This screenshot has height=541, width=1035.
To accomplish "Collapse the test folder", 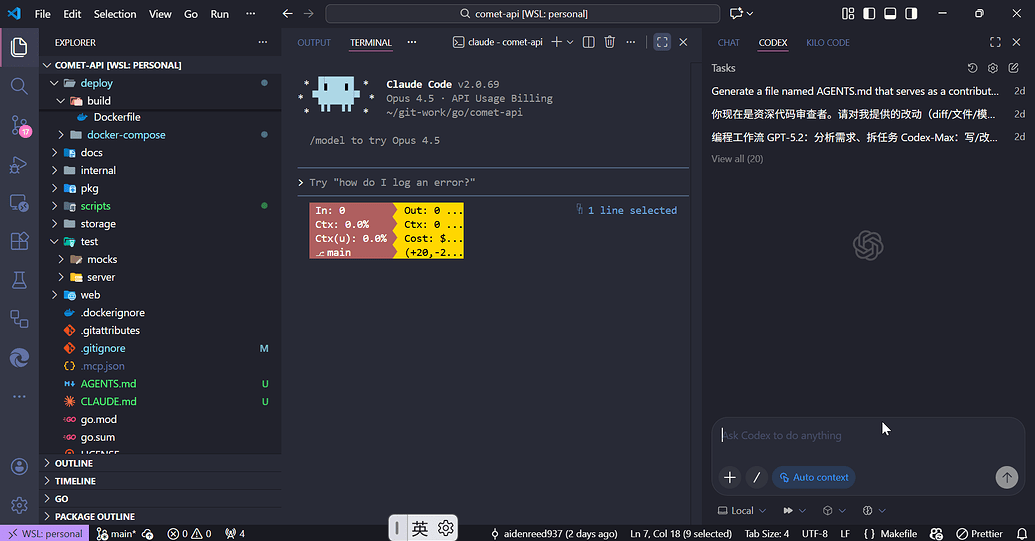I will point(160,241).
